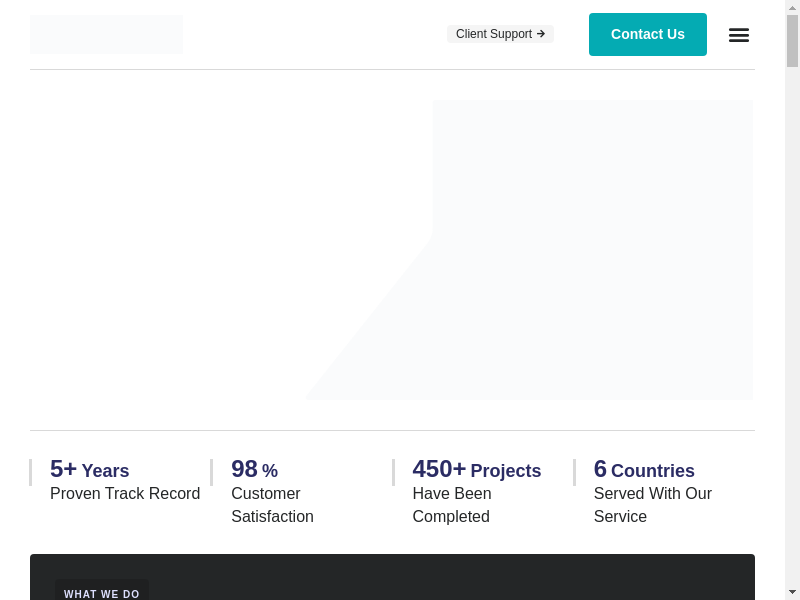This screenshot has width=800, height=600.
Task: Select the "98 %" stat heading
Action: [254, 470]
